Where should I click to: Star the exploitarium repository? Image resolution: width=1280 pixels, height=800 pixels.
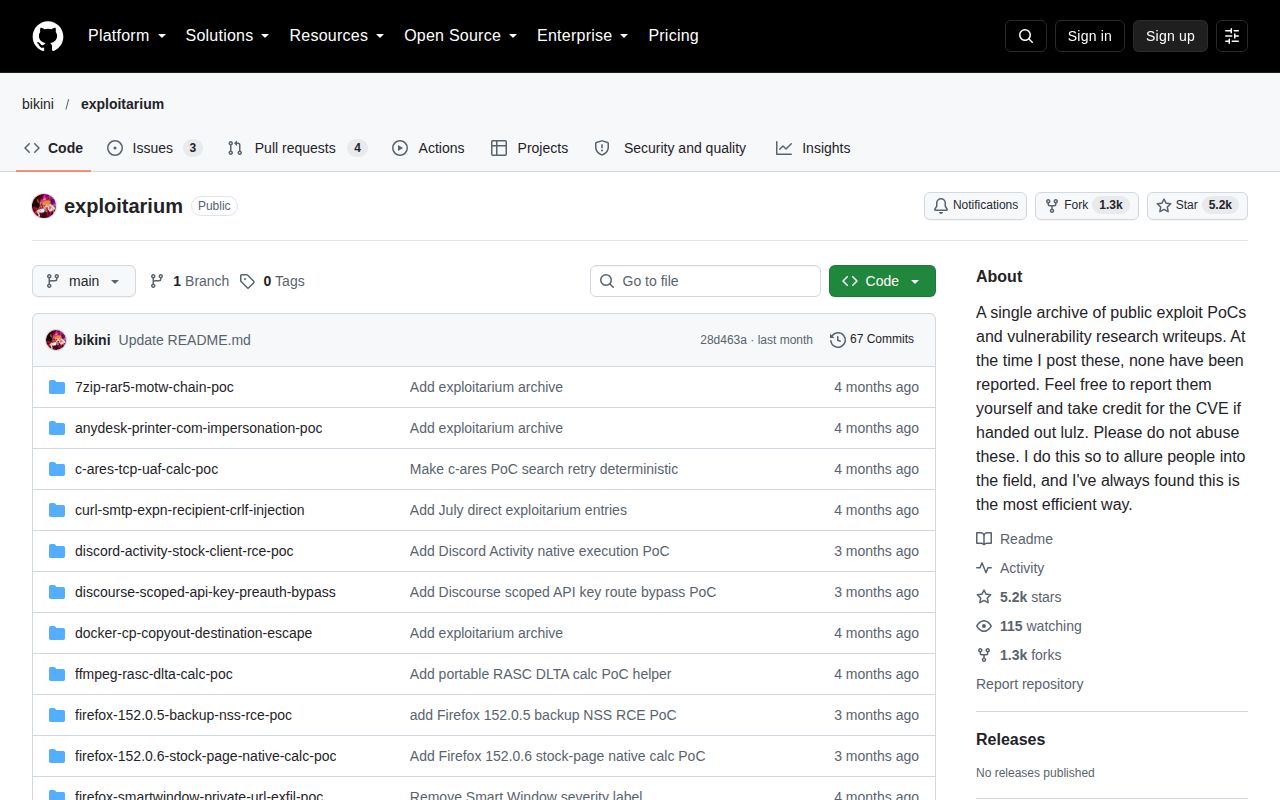1197,206
